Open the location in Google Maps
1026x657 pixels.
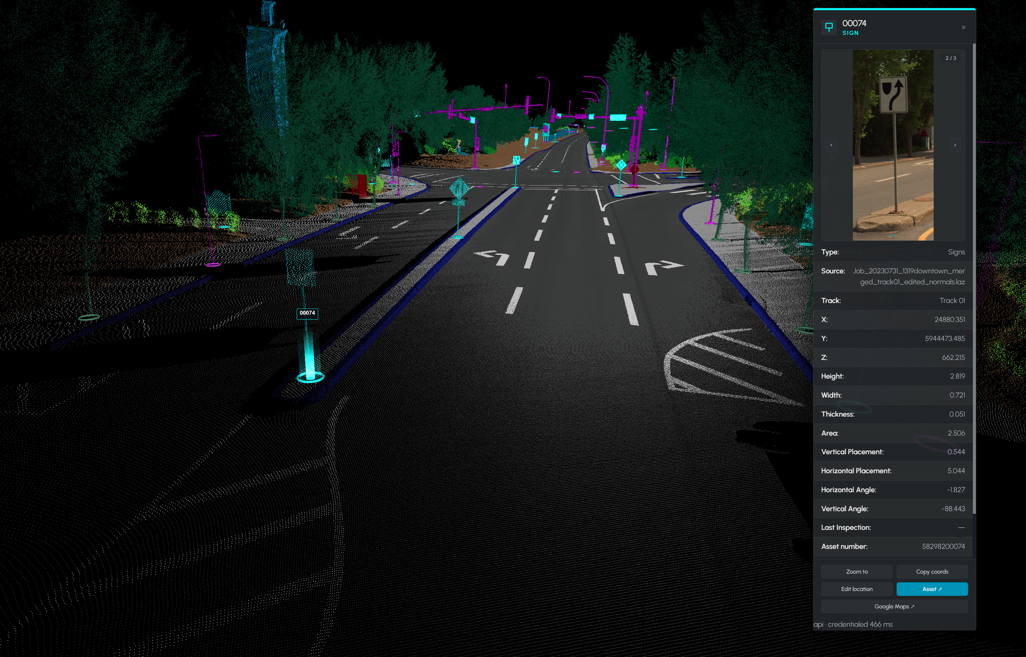point(894,607)
